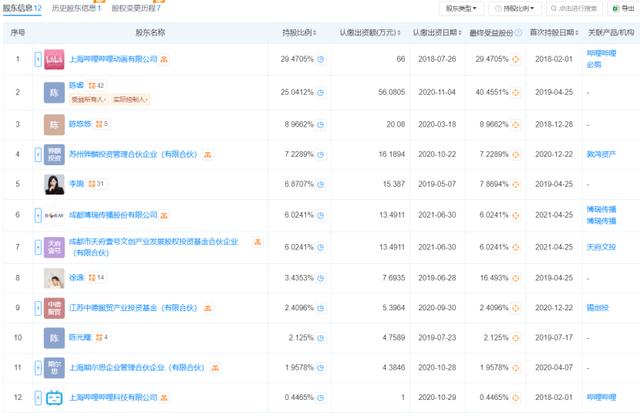Click the beneficiary path icon beside 40.4551%
Viewport: 640px width, 413px height.
point(516,93)
